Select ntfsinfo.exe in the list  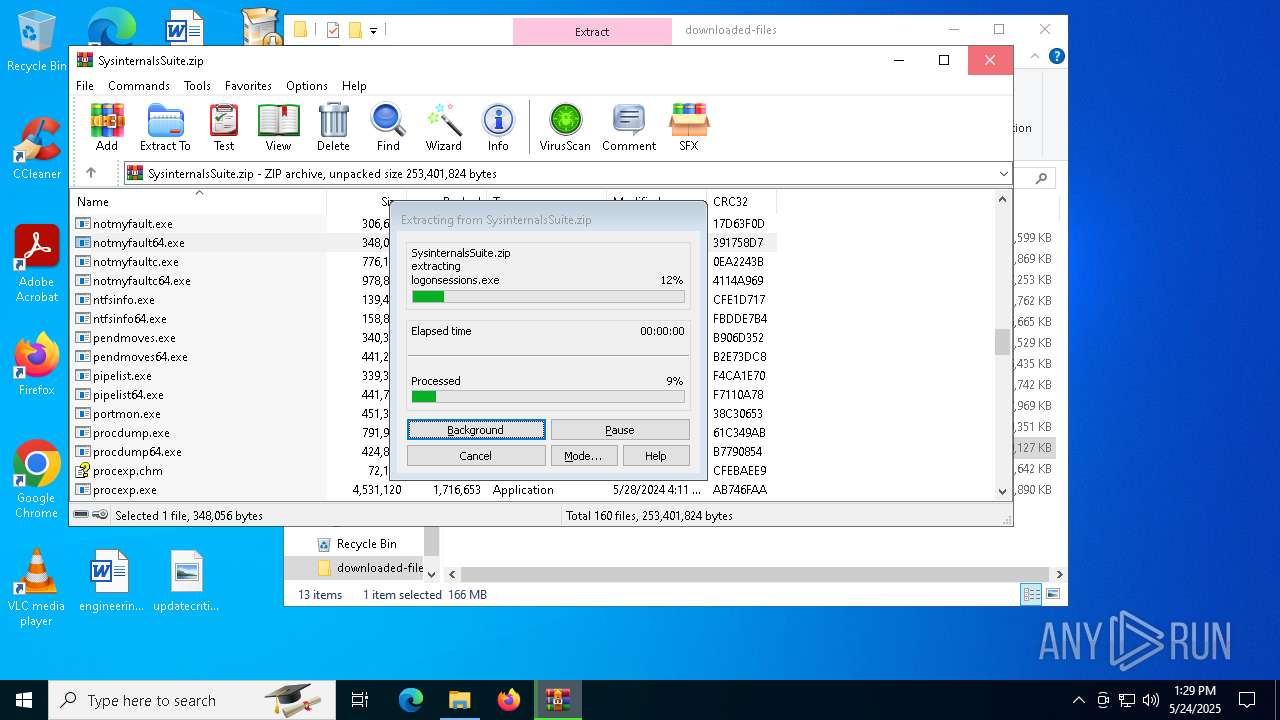[x=123, y=300]
